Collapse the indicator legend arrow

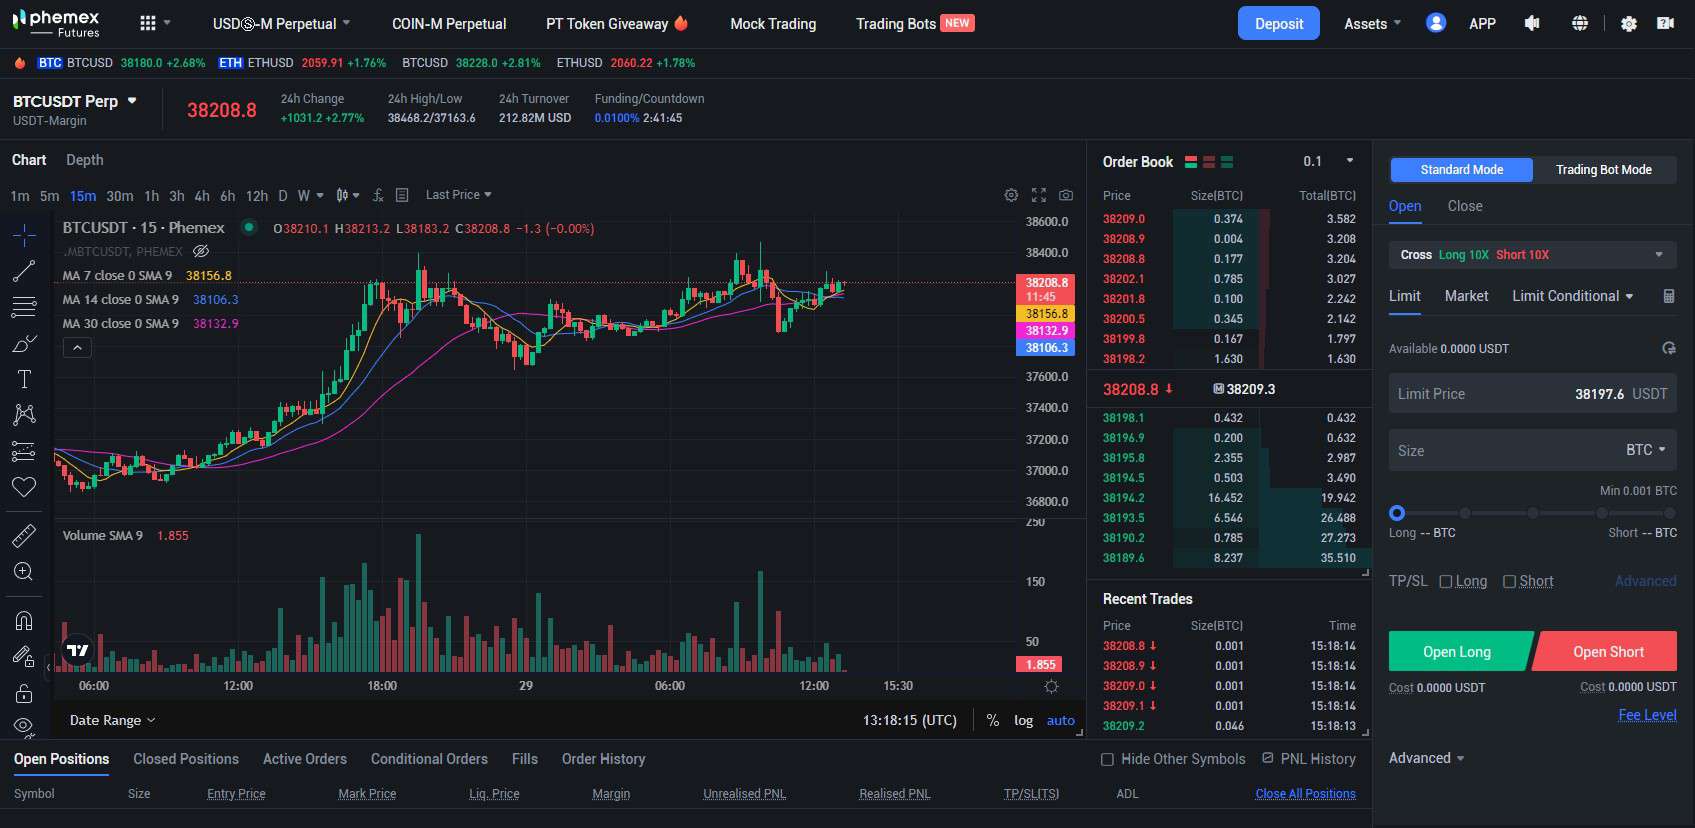[77, 348]
